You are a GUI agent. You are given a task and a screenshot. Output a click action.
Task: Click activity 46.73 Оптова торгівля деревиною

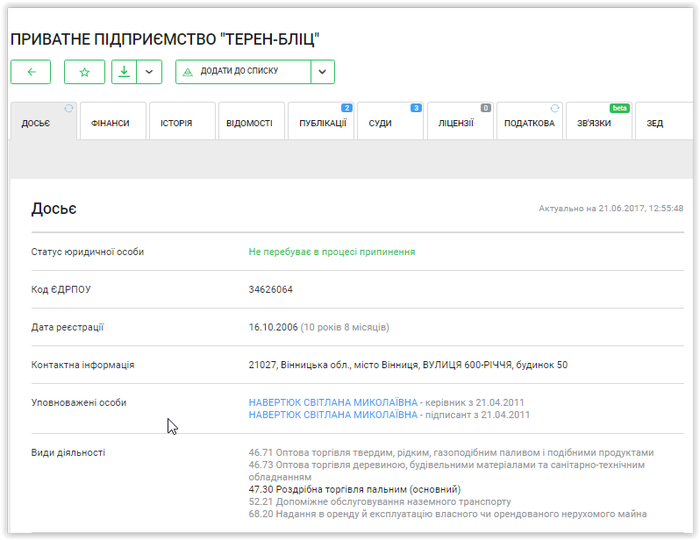(447, 471)
